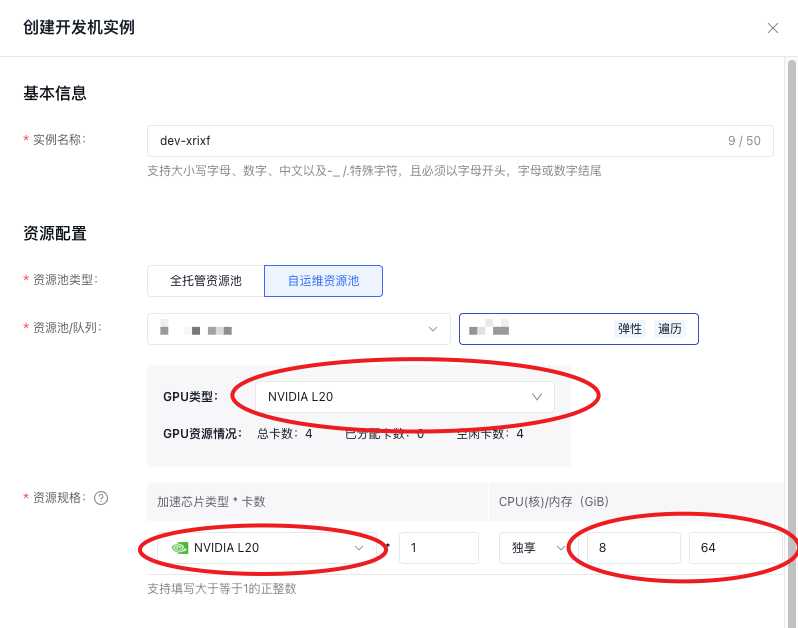Viewport: 798px width, 628px height.
Task: Choose 自运维资源池 pool type
Action: (323, 281)
